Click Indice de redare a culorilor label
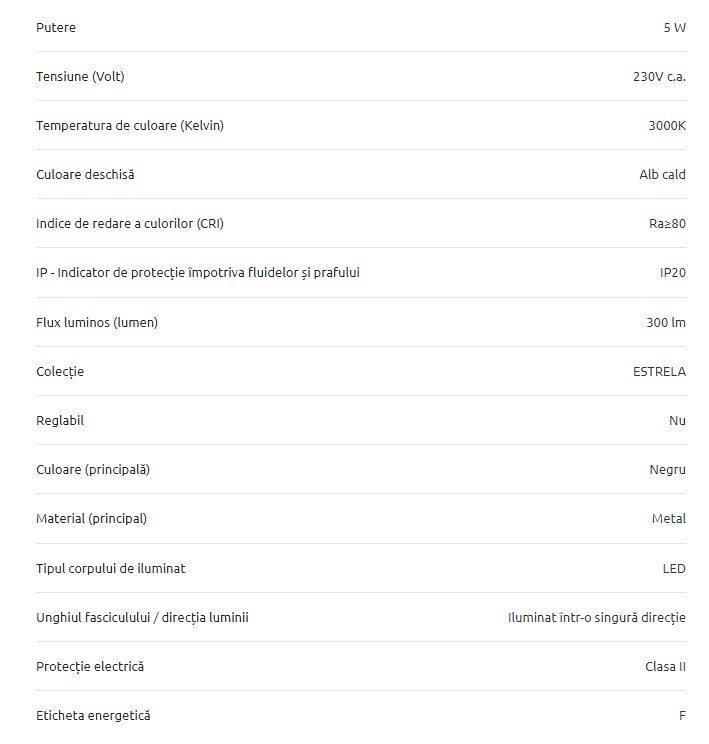Image resolution: width=709 pixels, height=744 pixels. [130, 223]
